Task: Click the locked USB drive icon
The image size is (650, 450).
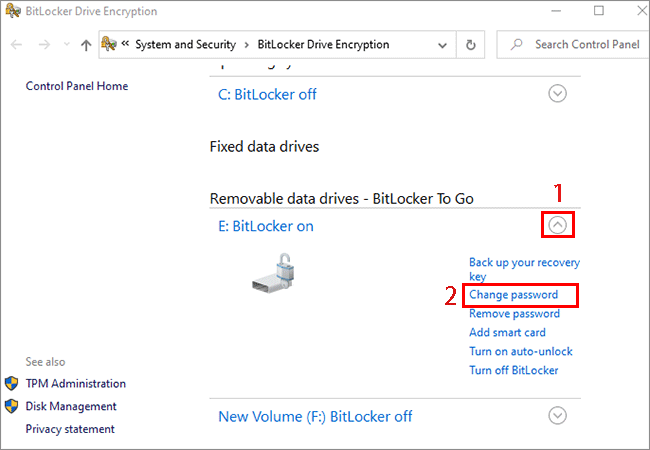Action: tap(273, 273)
